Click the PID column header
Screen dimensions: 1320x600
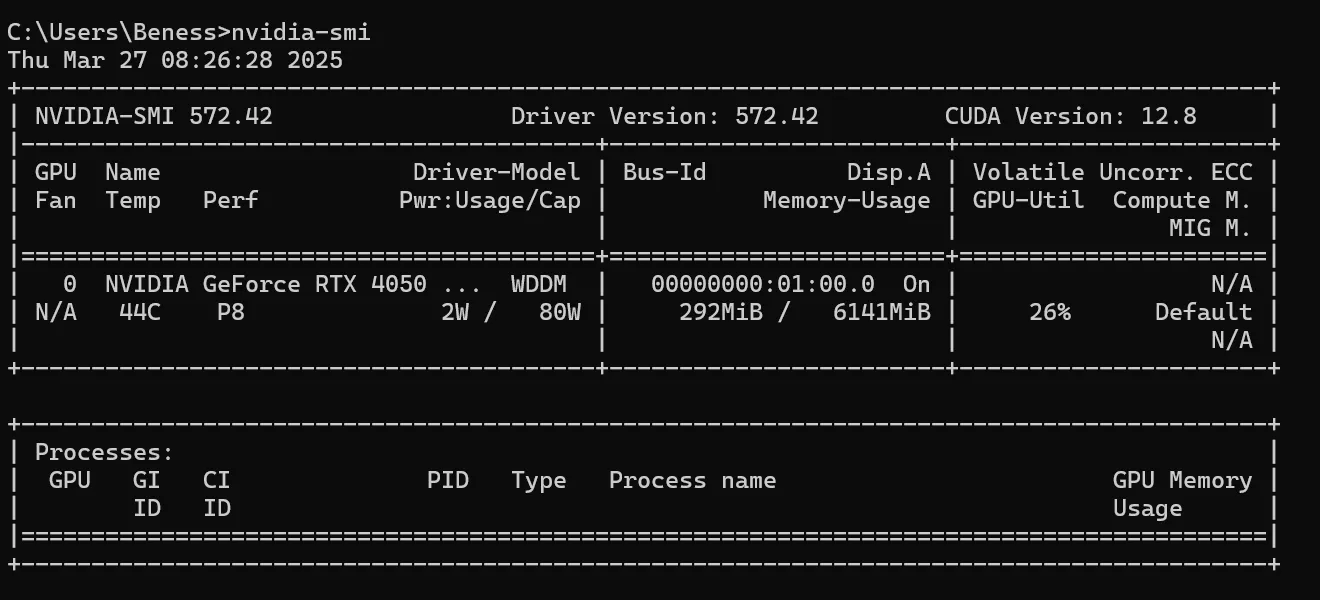tap(447, 480)
